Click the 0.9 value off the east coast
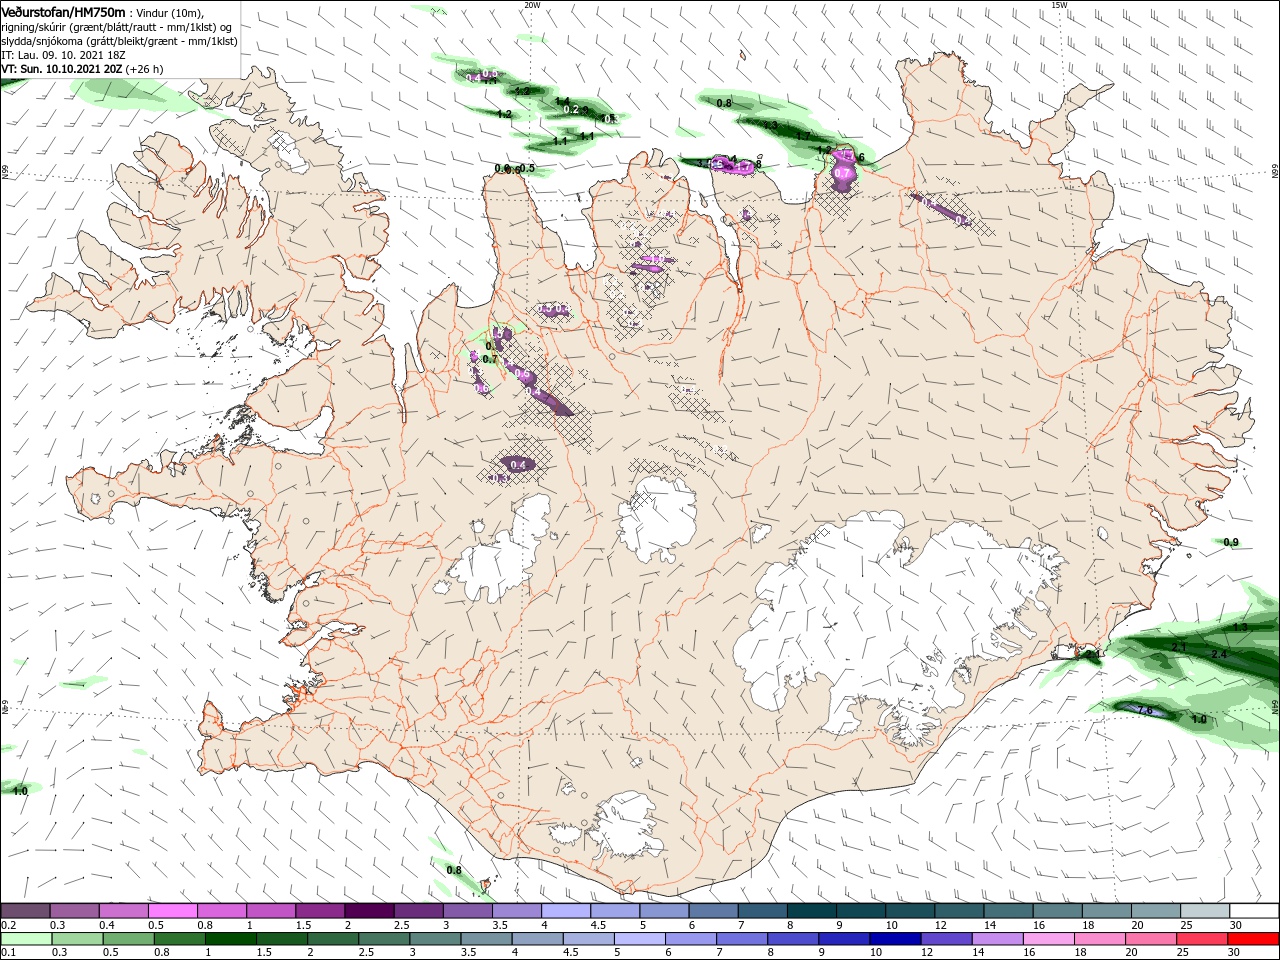 coord(1231,542)
